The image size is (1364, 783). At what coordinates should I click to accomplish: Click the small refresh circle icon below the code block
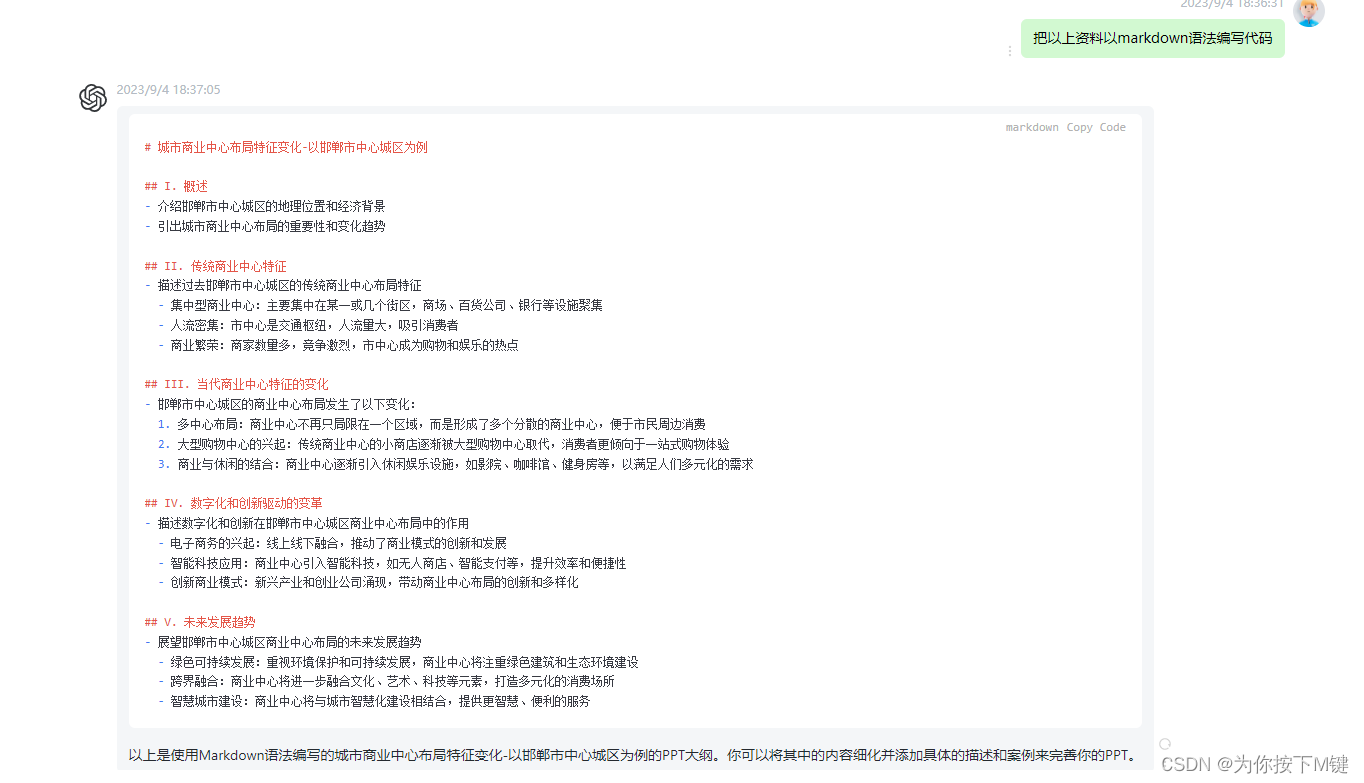[1164, 744]
